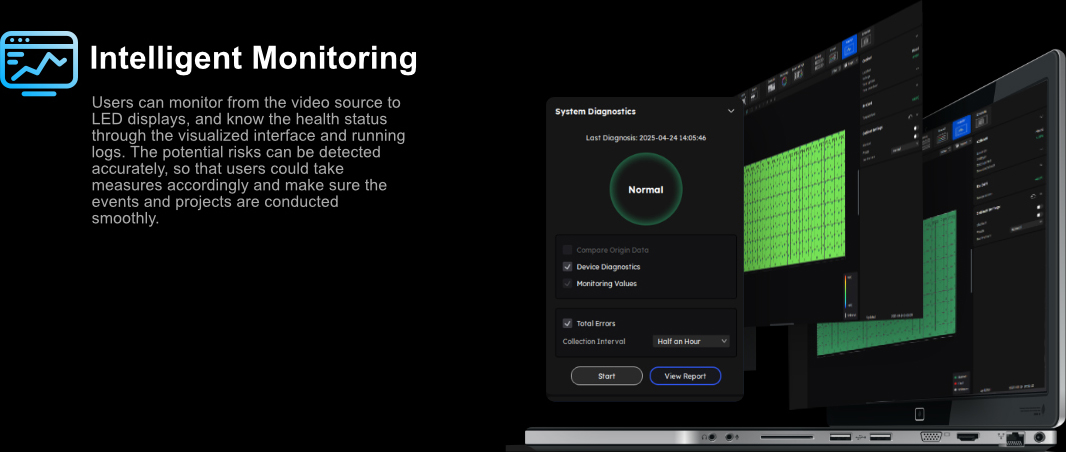
Task: Uncheck the Device Diagnostics checkbox
Action: pos(568,267)
